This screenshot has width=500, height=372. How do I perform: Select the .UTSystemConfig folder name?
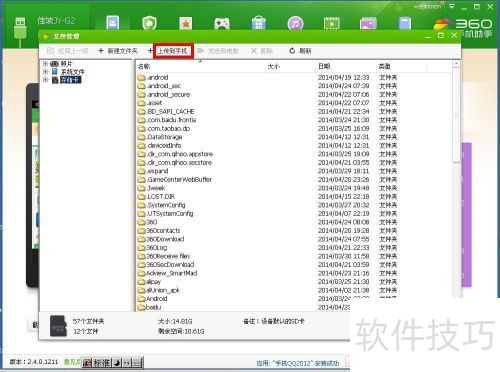click(170, 214)
